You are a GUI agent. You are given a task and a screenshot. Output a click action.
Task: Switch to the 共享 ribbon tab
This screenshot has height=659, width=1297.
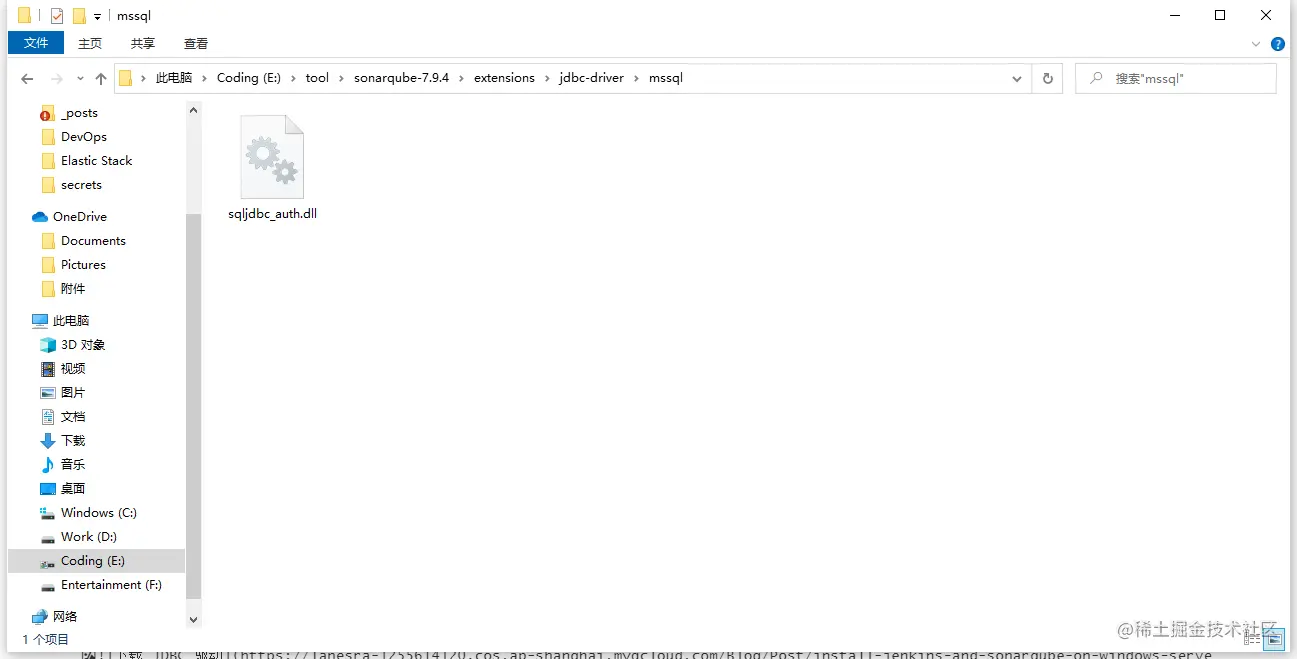(x=143, y=43)
